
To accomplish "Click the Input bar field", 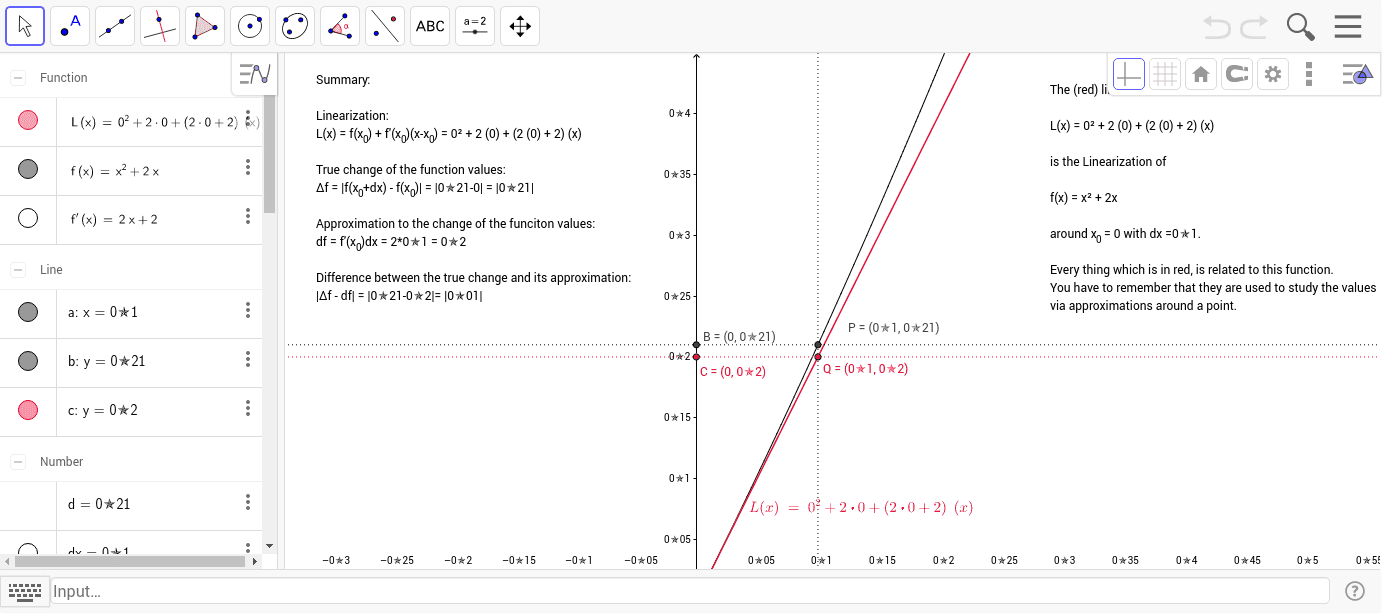I will 690,591.
